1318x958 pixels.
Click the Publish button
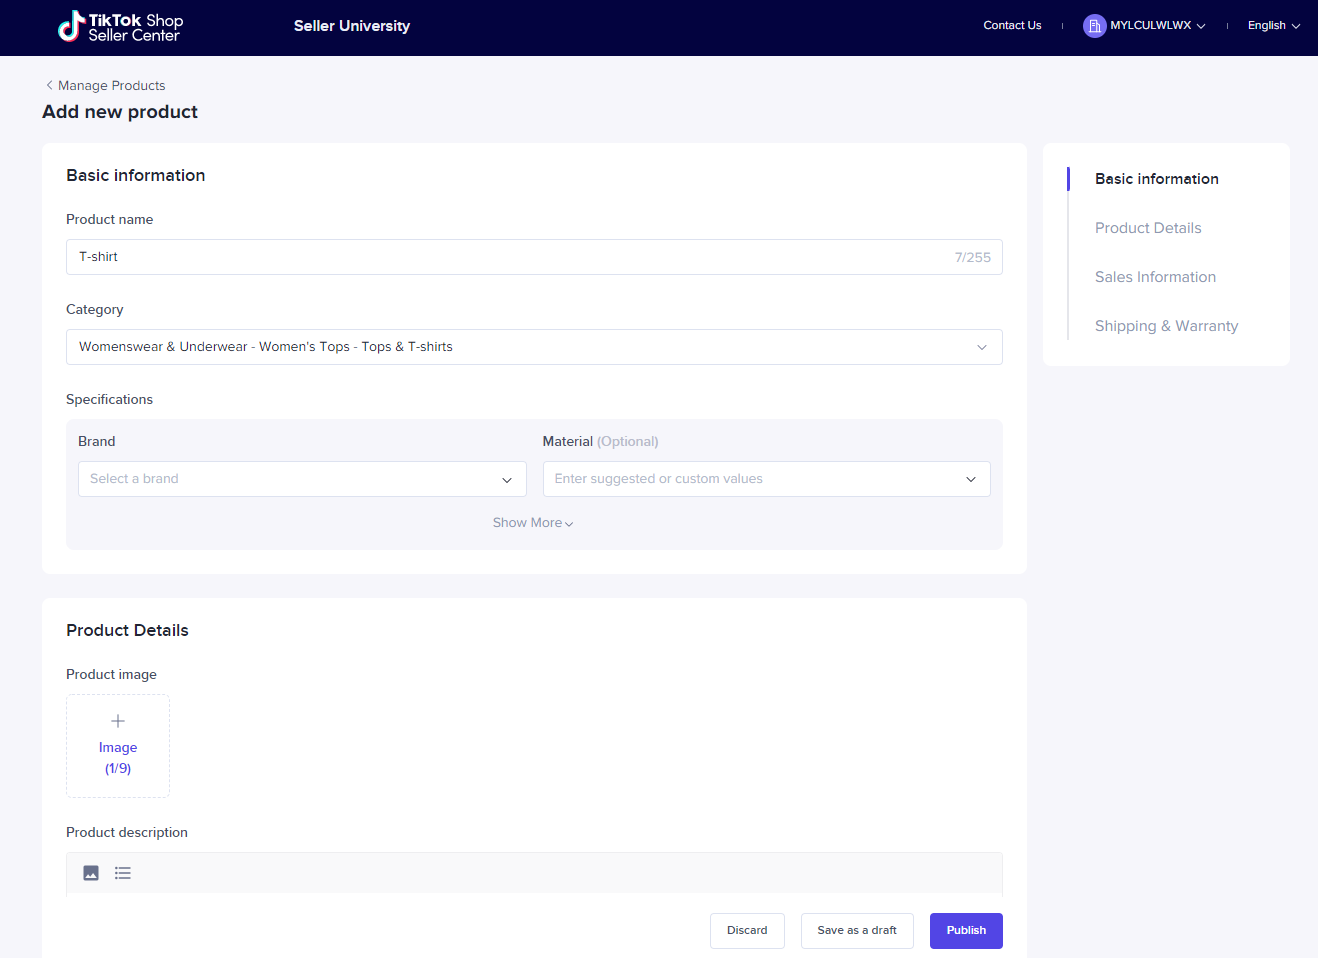point(966,930)
